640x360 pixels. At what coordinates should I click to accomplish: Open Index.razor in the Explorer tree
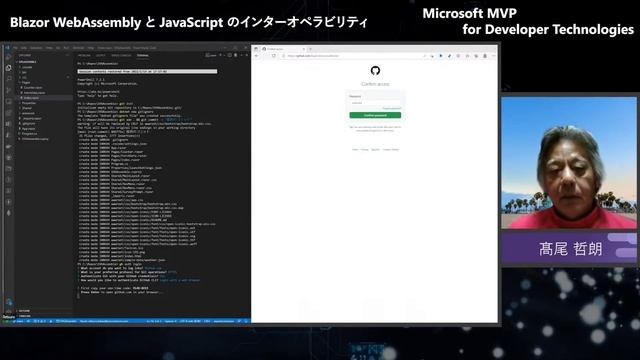(x=31, y=98)
